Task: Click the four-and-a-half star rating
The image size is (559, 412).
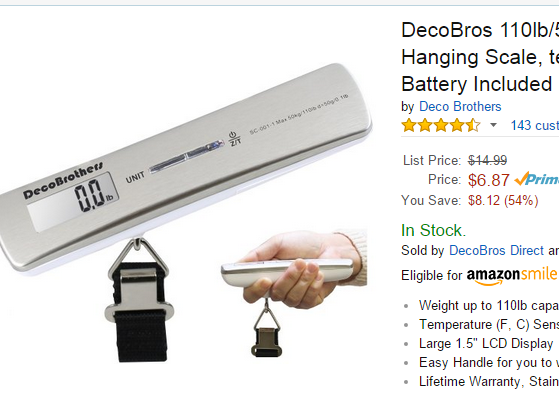Action: 441,125
